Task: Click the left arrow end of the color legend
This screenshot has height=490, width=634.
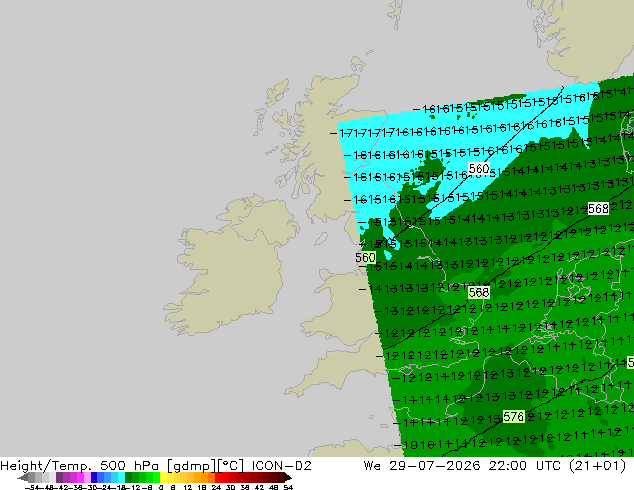Action: 22,477
